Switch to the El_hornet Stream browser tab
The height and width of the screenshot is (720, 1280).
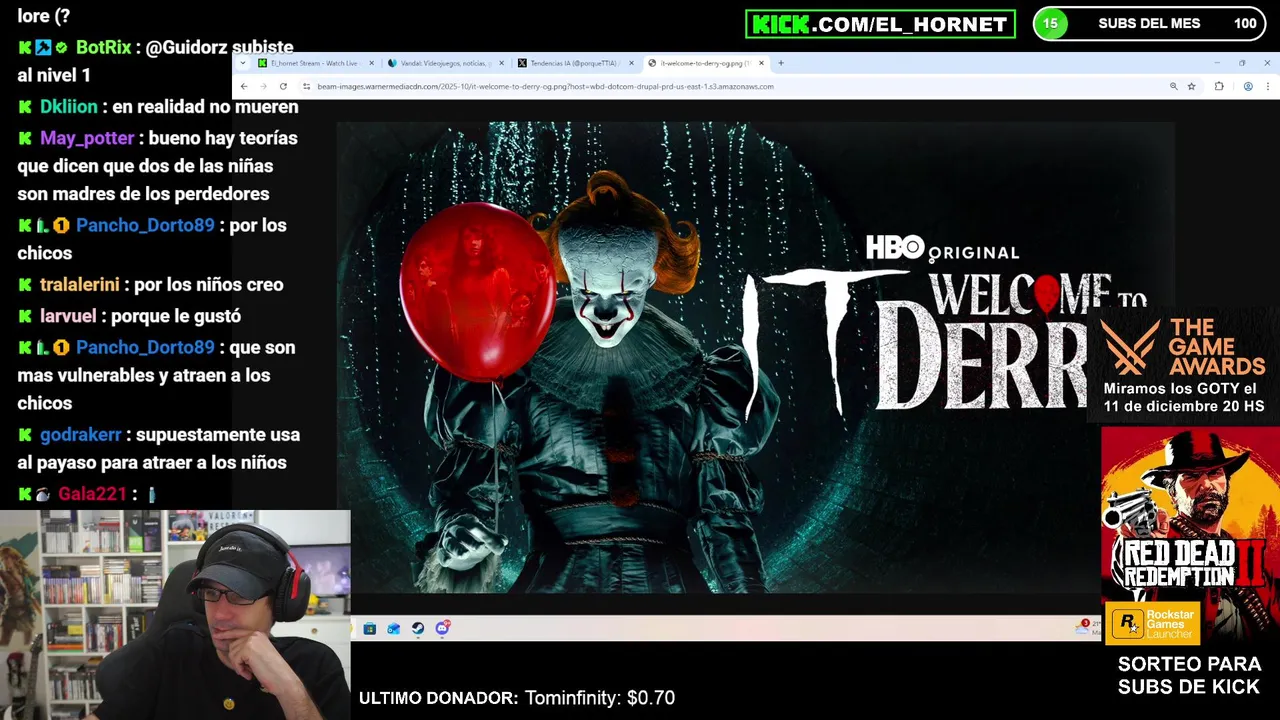(x=313, y=63)
